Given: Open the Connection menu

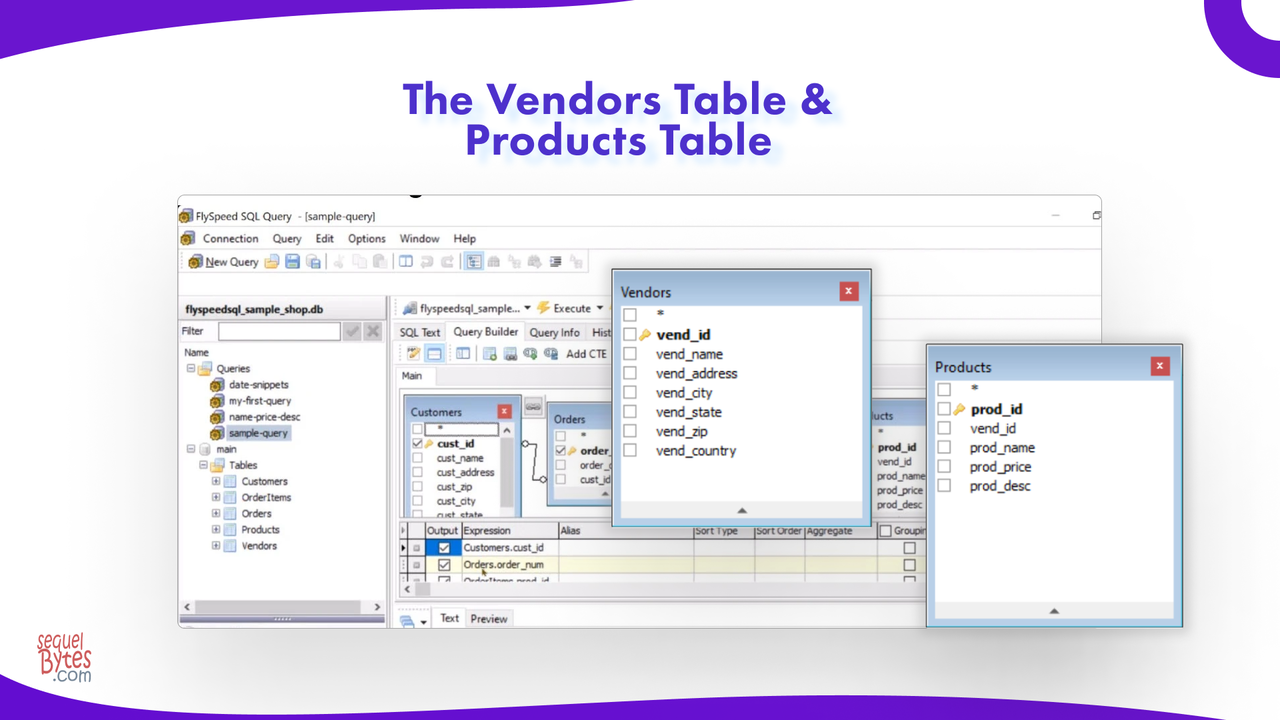Looking at the screenshot, I should 230,239.
